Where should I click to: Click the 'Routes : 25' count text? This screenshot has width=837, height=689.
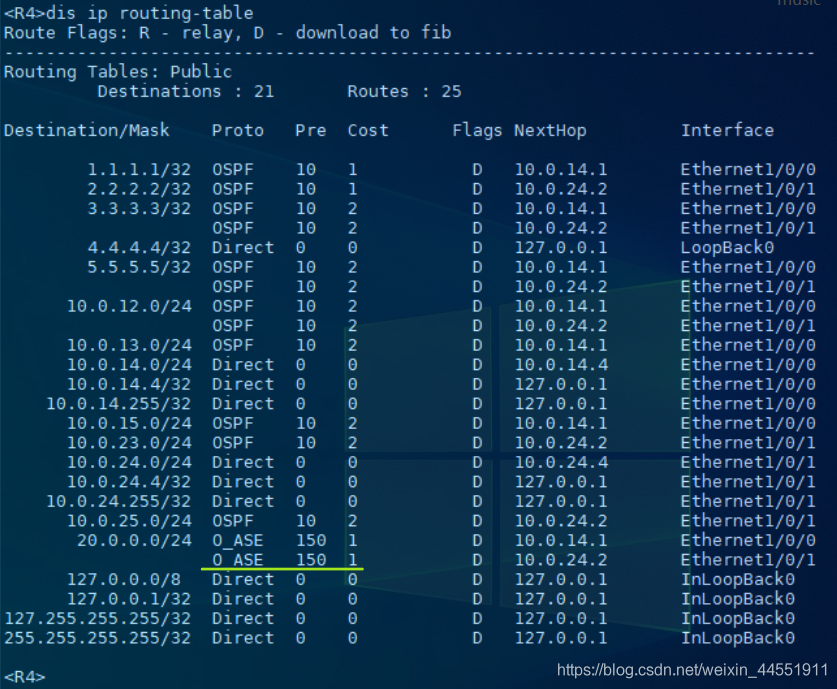pyautogui.click(x=404, y=92)
